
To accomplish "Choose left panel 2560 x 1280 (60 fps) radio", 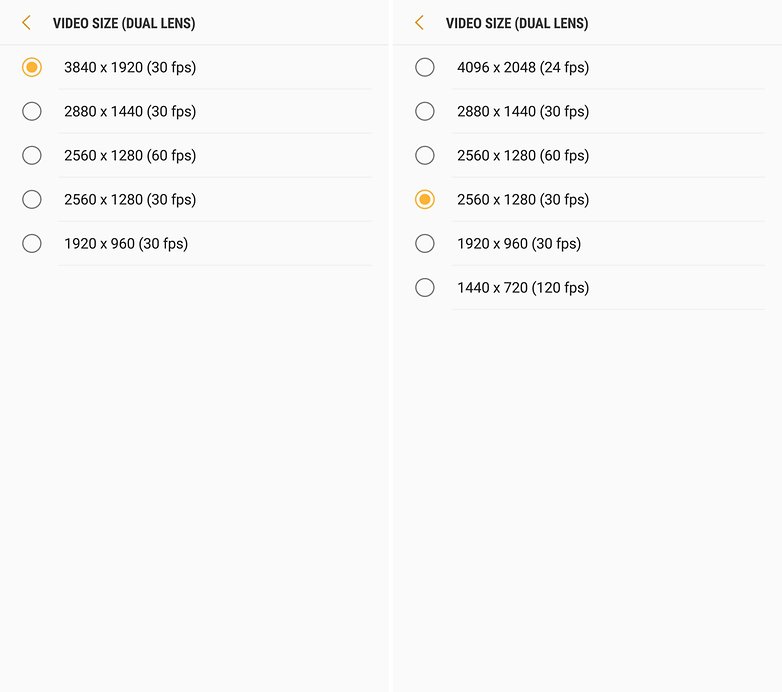I will (x=32, y=156).
